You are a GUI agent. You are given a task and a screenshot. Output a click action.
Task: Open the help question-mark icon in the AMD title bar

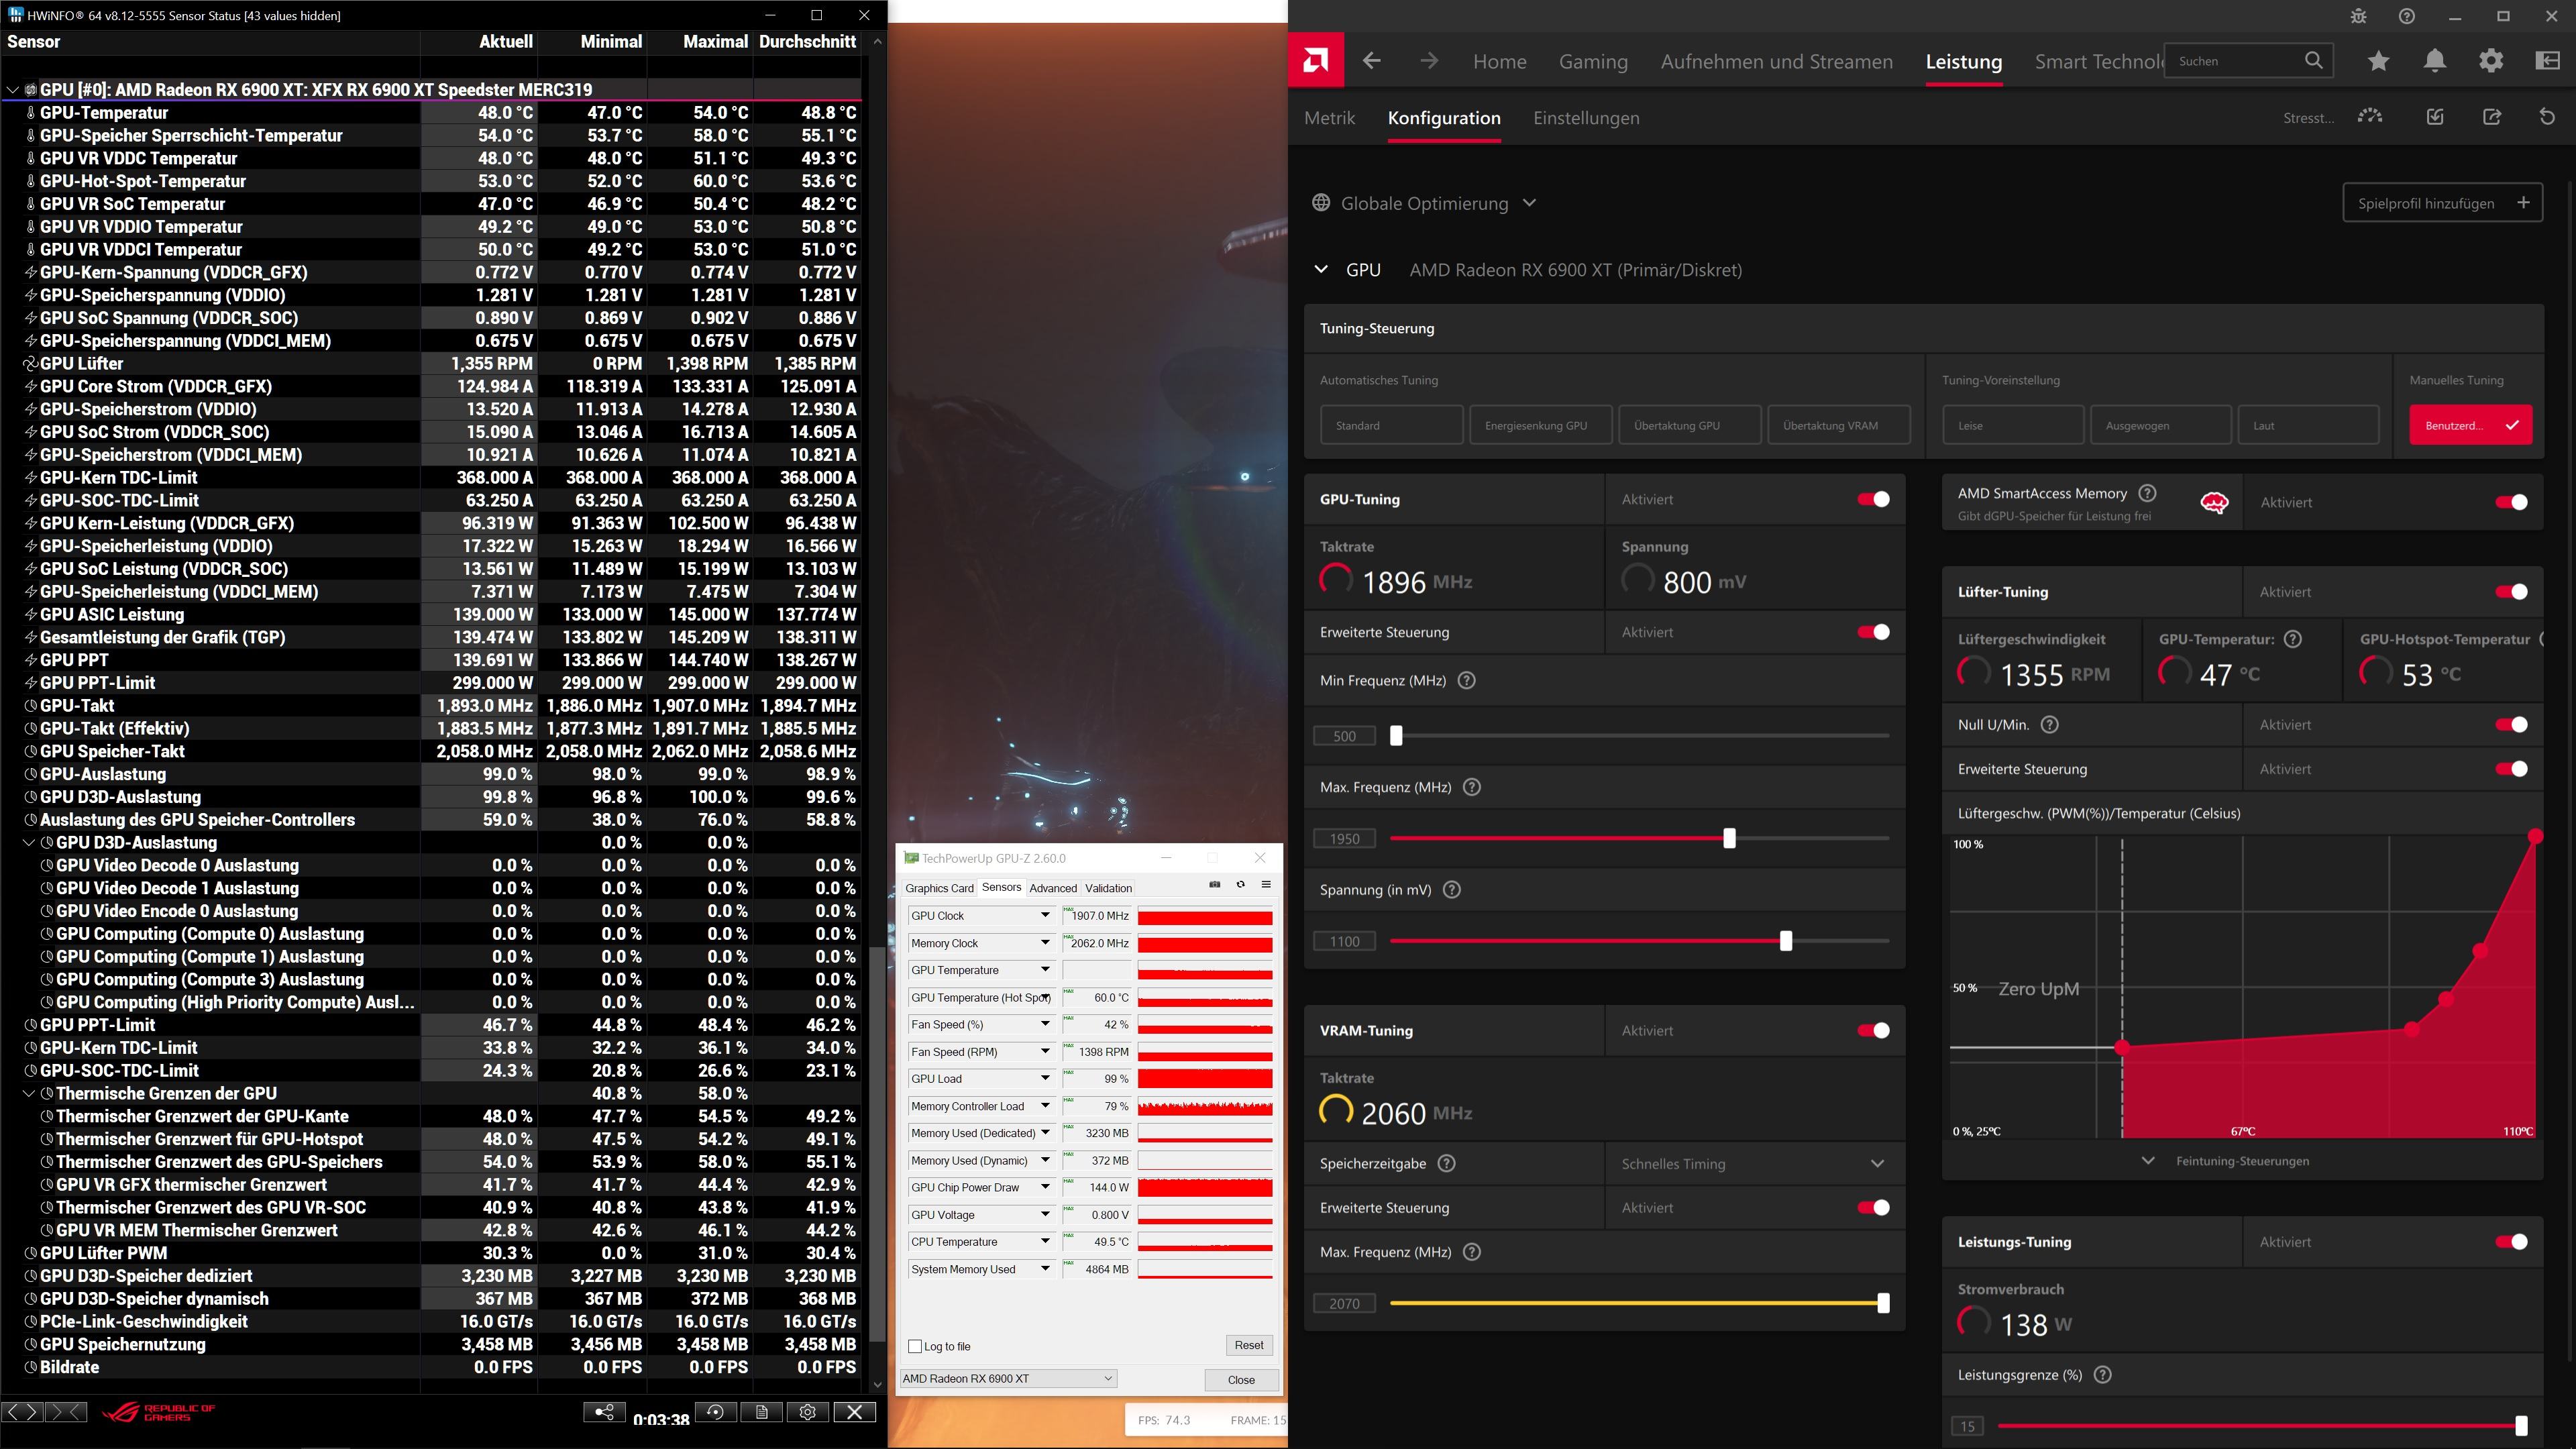pos(2407,16)
